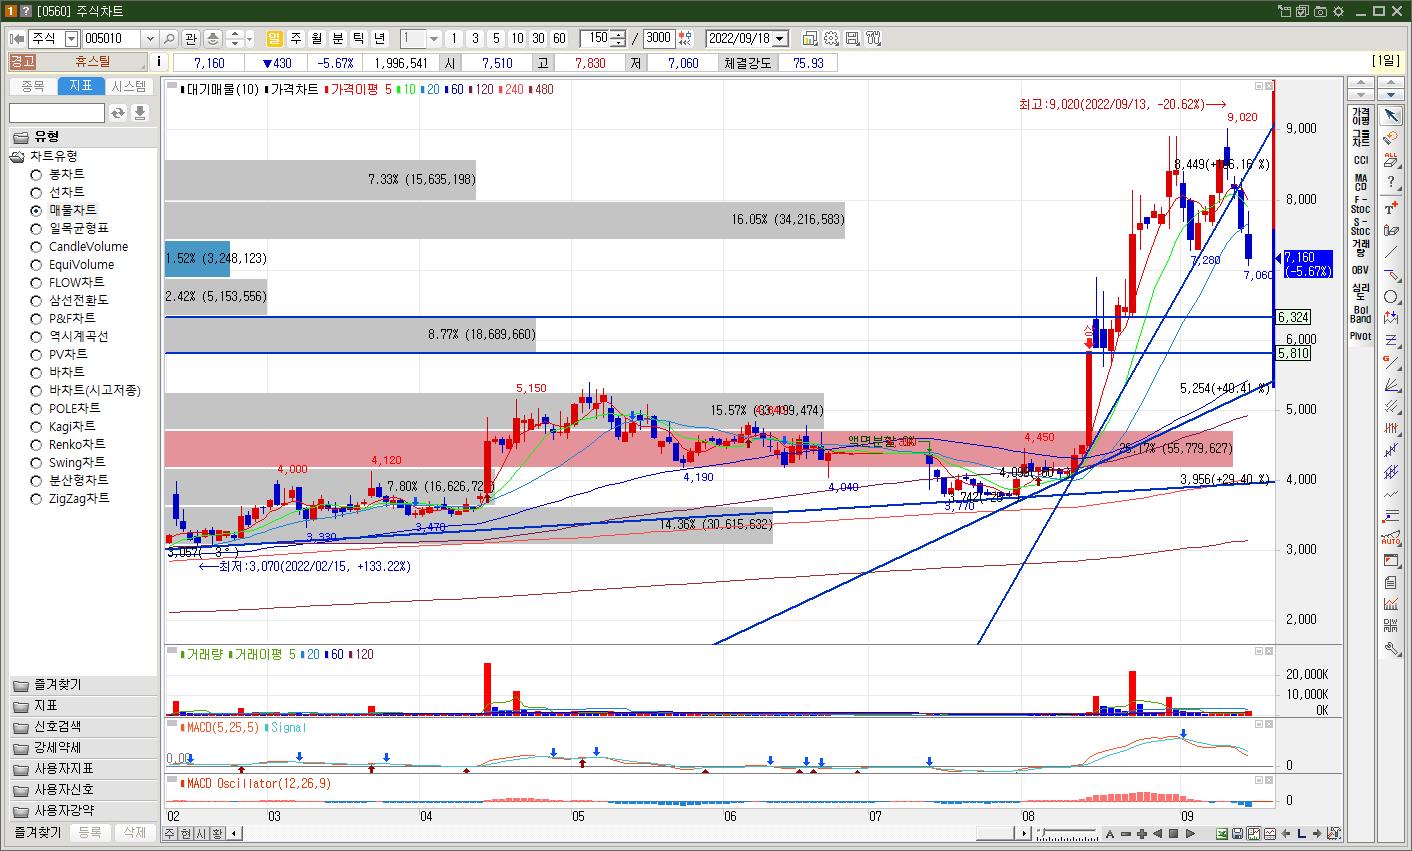Expand the 강세약세 section
1412x851 pixels.
83,748
